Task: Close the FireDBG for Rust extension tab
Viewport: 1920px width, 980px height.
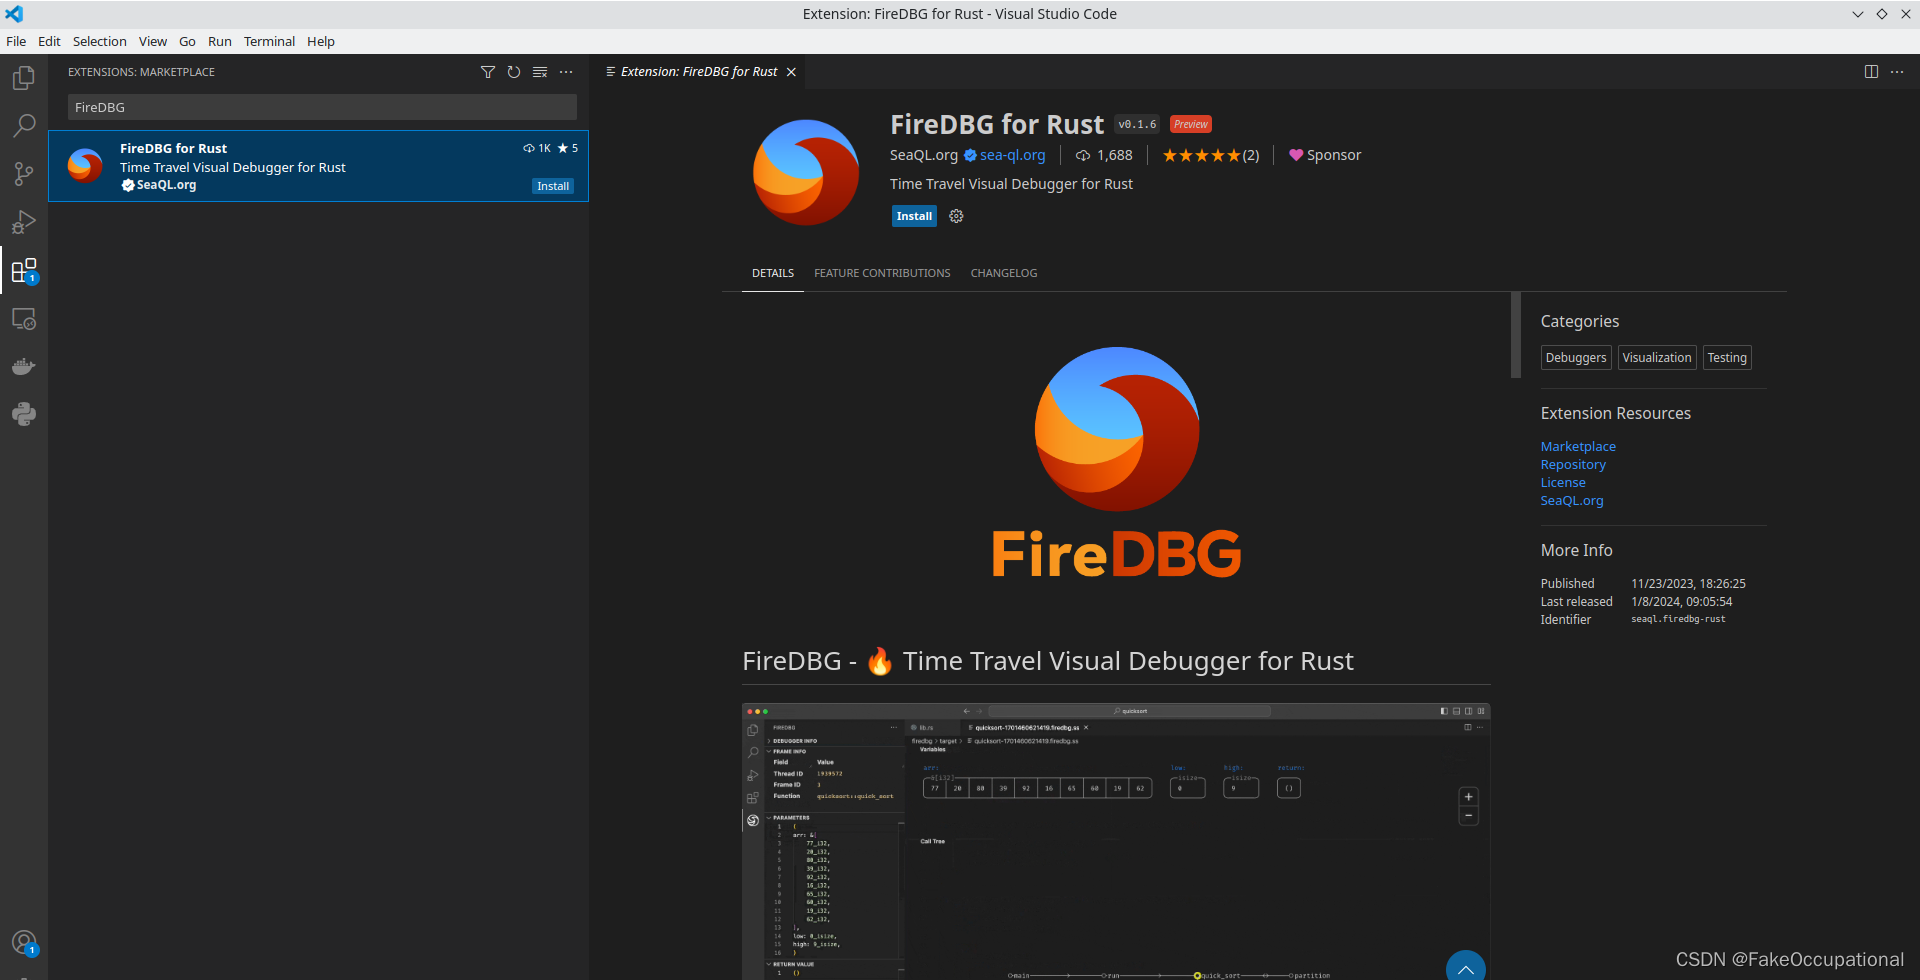Action: (791, 72)
